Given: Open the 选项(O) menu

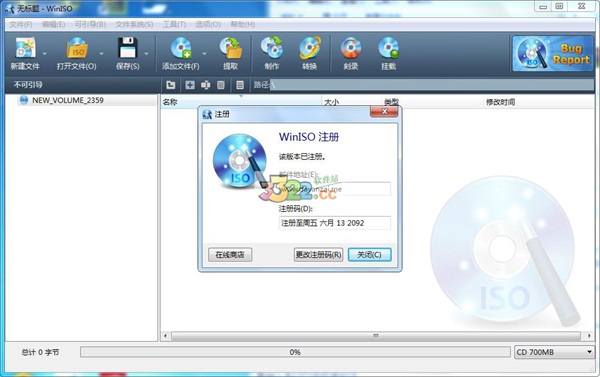Looking at the screenshot, I should pos(208,24).
